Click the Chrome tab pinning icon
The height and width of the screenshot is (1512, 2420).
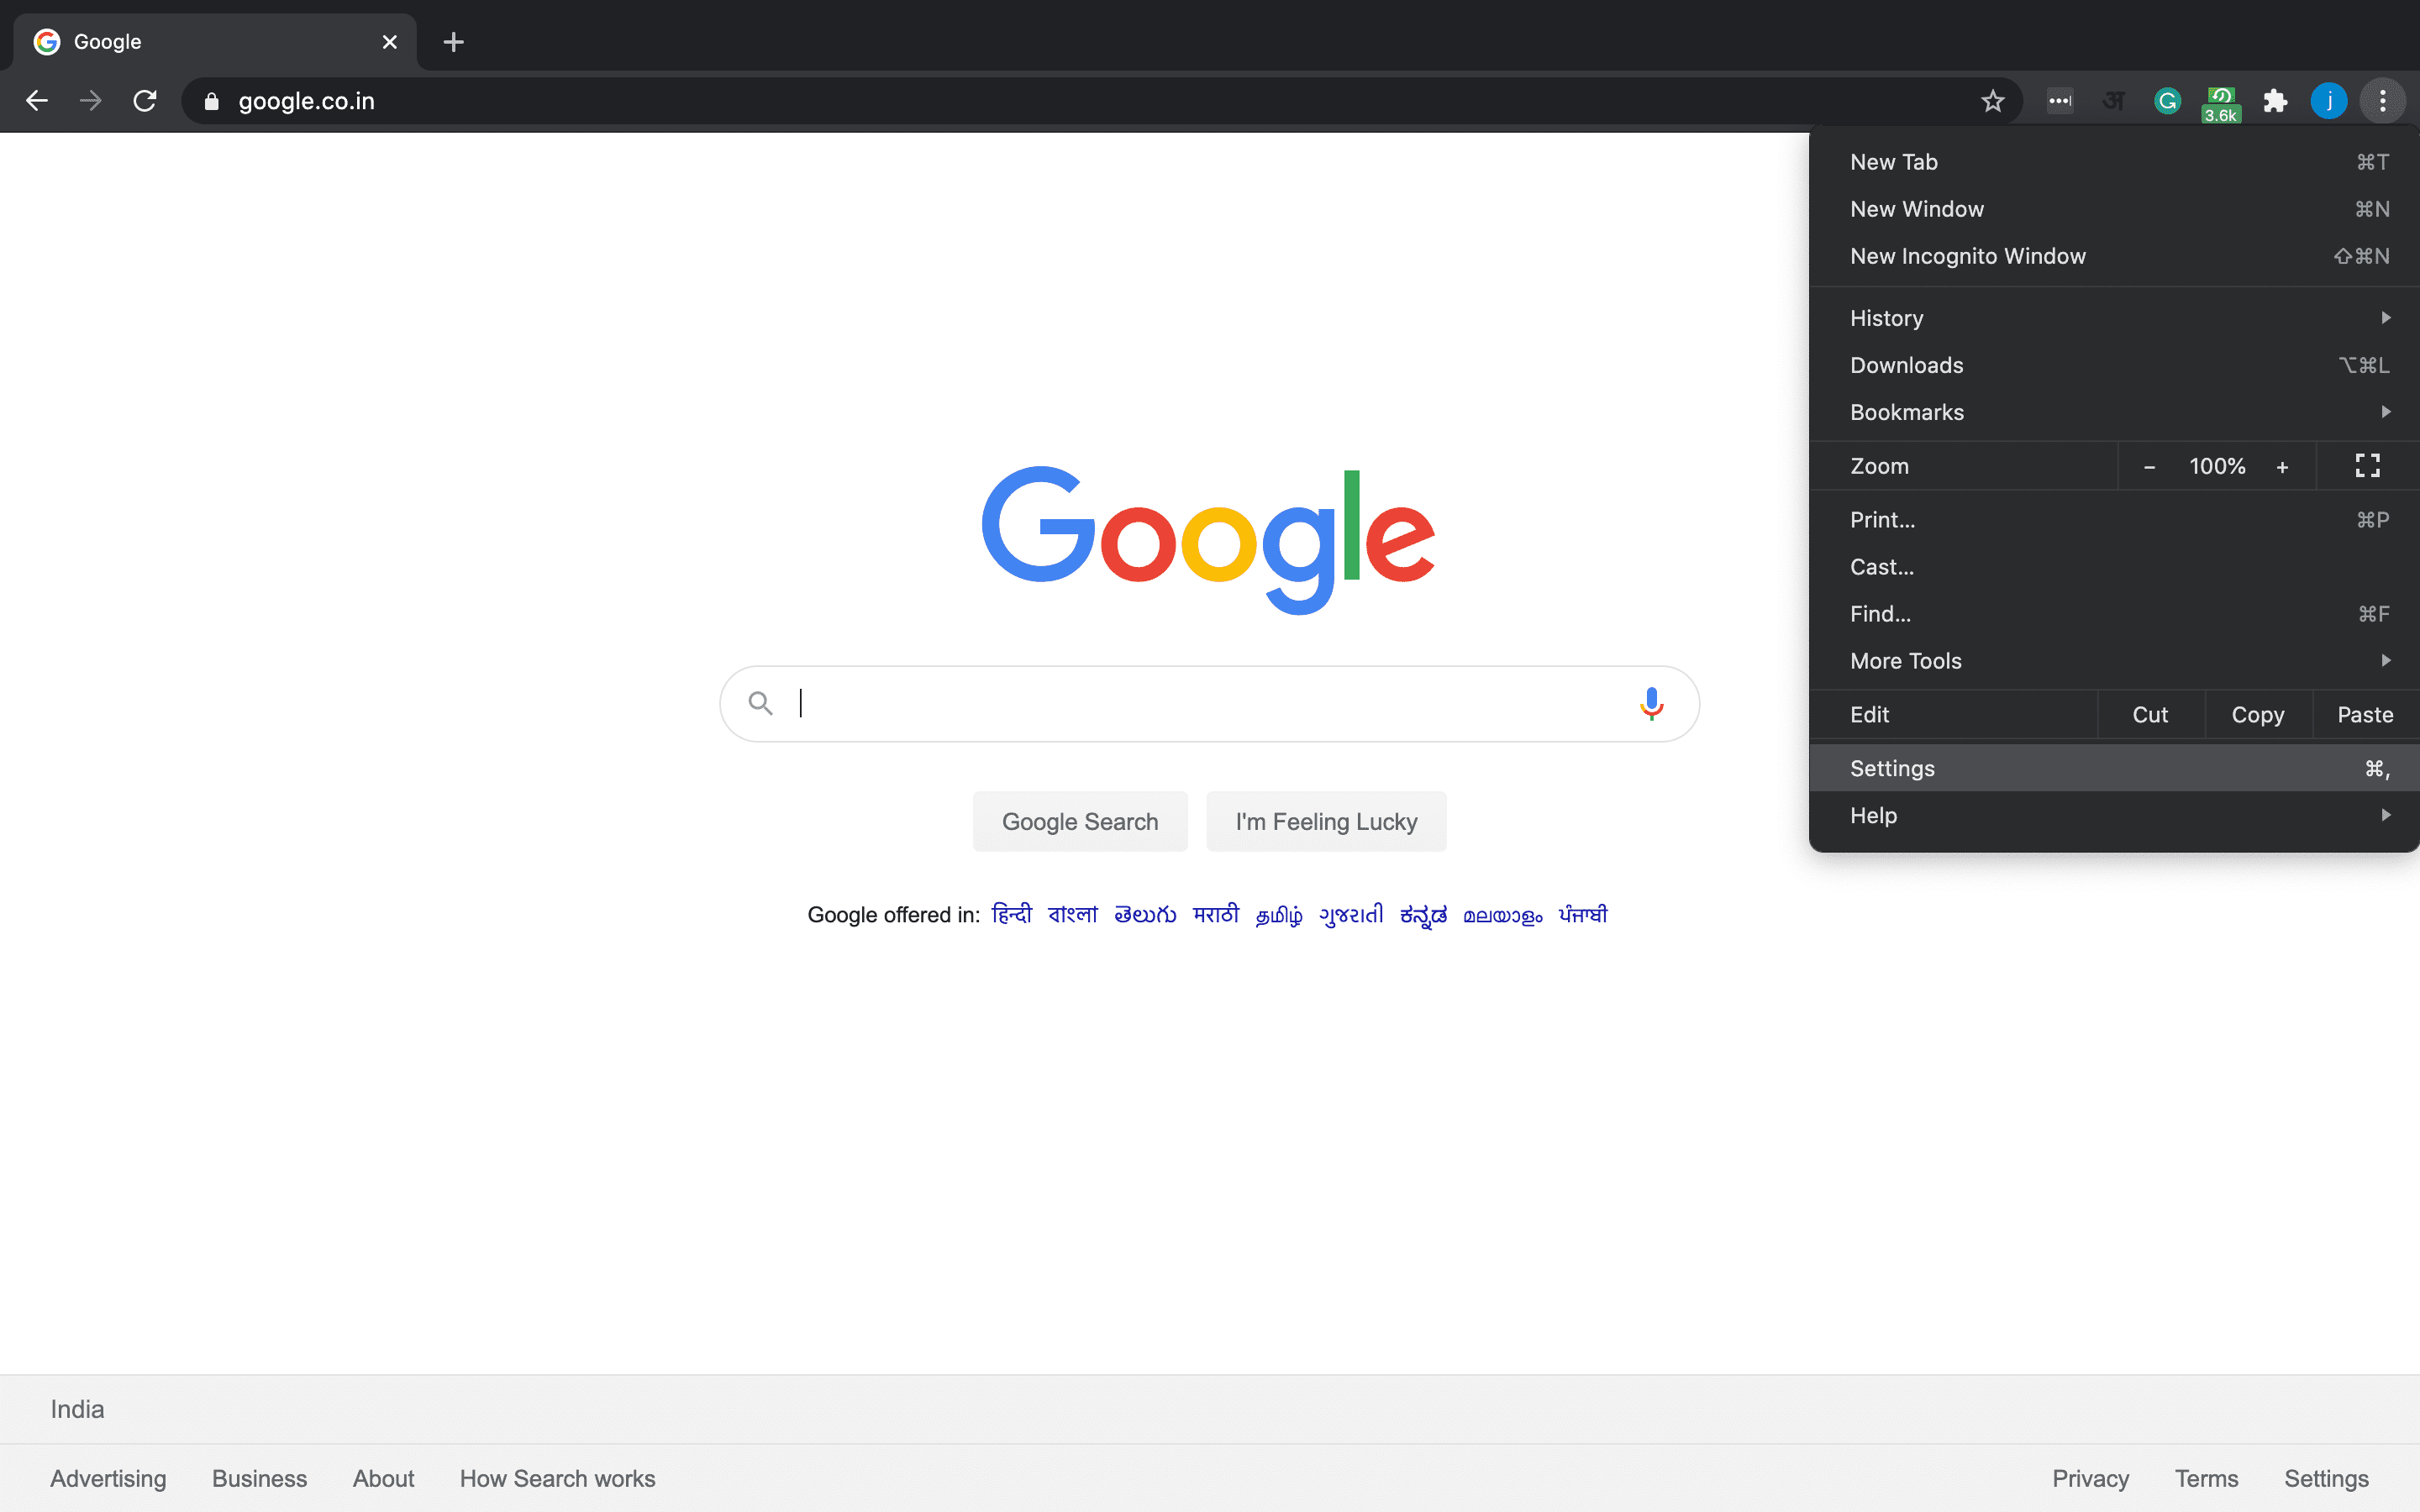pos(2277,101)
